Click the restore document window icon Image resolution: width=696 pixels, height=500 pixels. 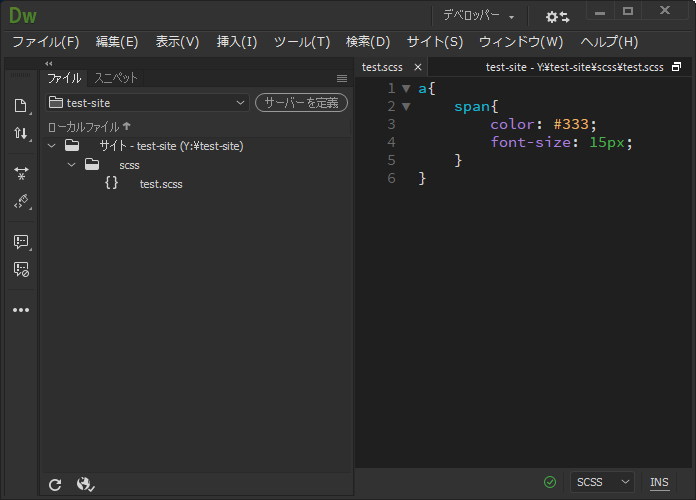click(676, 67)
